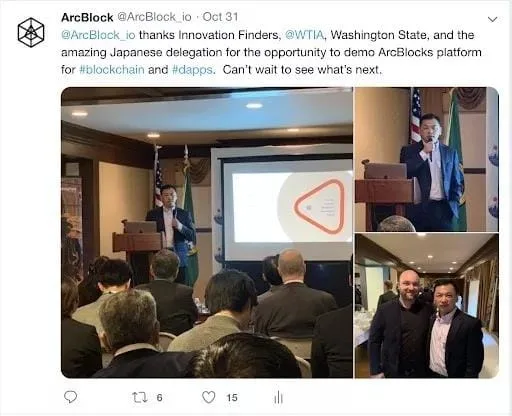This screenshot has height=416, width=512.
Task: Like the tweet with heart icon
Action: point(209,397)
